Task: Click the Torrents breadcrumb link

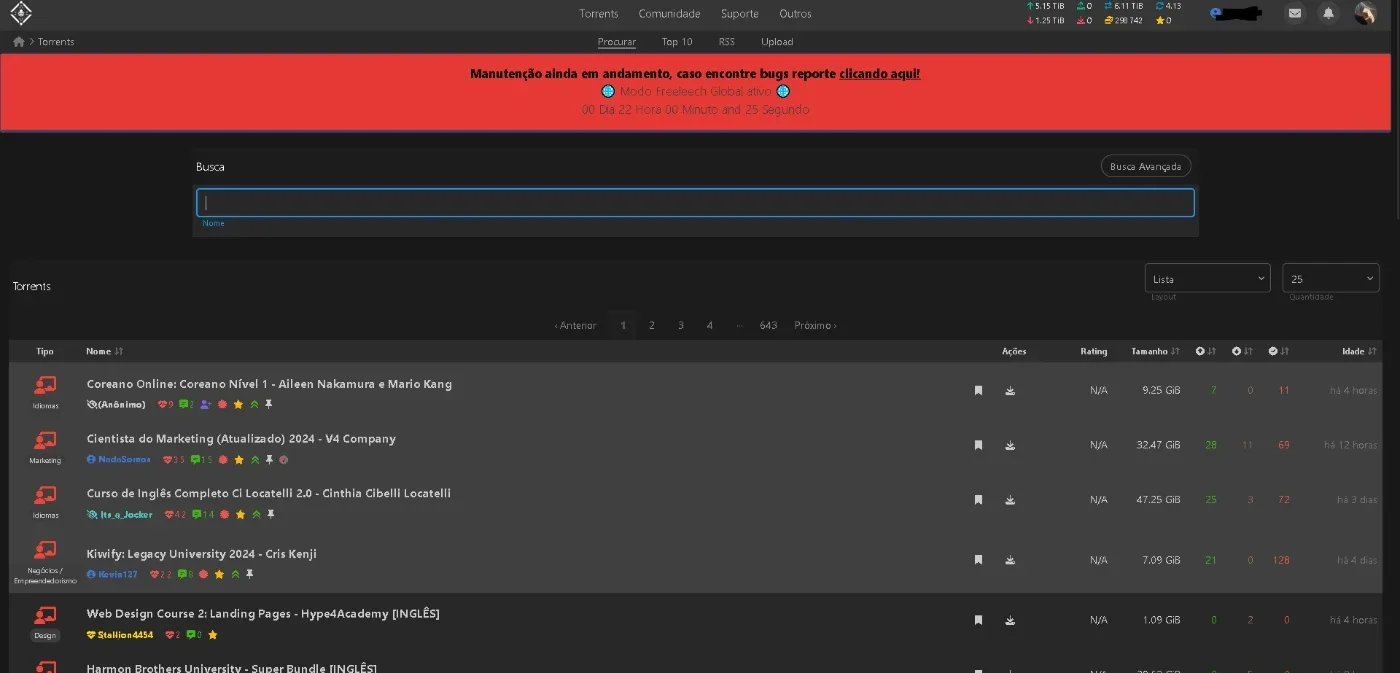Action: 56,42
